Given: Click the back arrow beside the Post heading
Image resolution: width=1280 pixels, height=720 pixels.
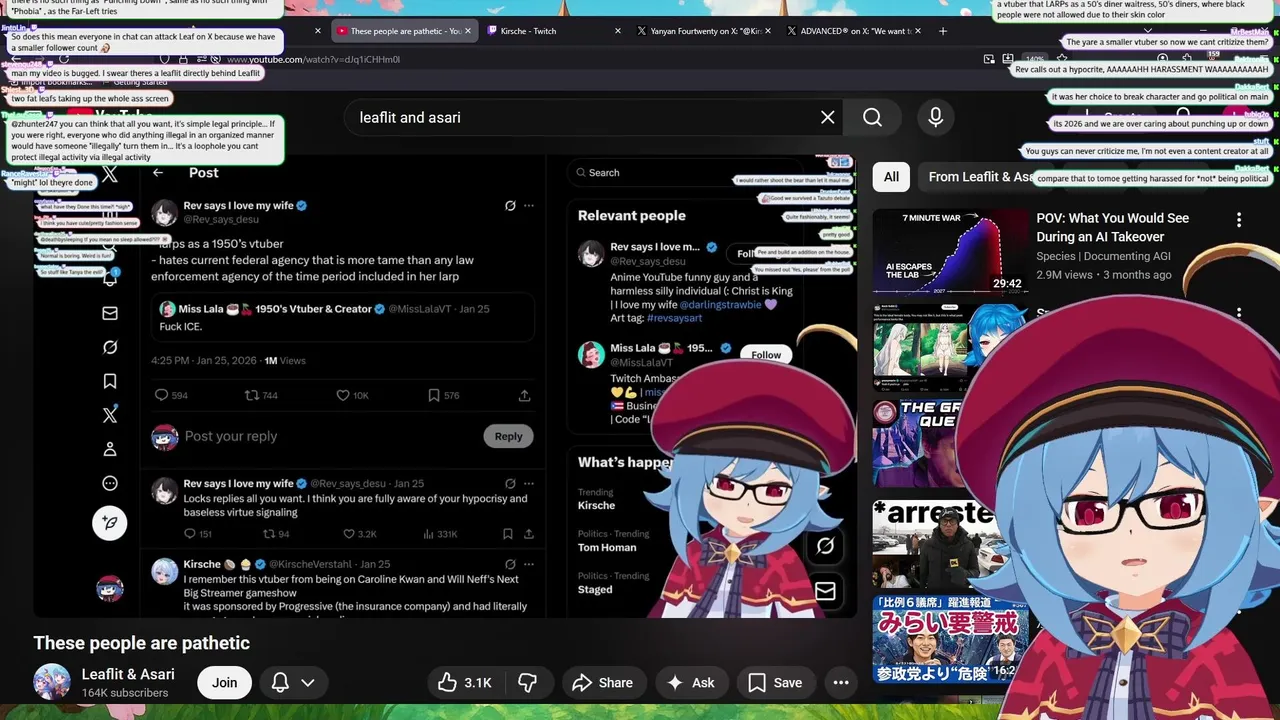Looking at the screenshot, I should point(158,173).
